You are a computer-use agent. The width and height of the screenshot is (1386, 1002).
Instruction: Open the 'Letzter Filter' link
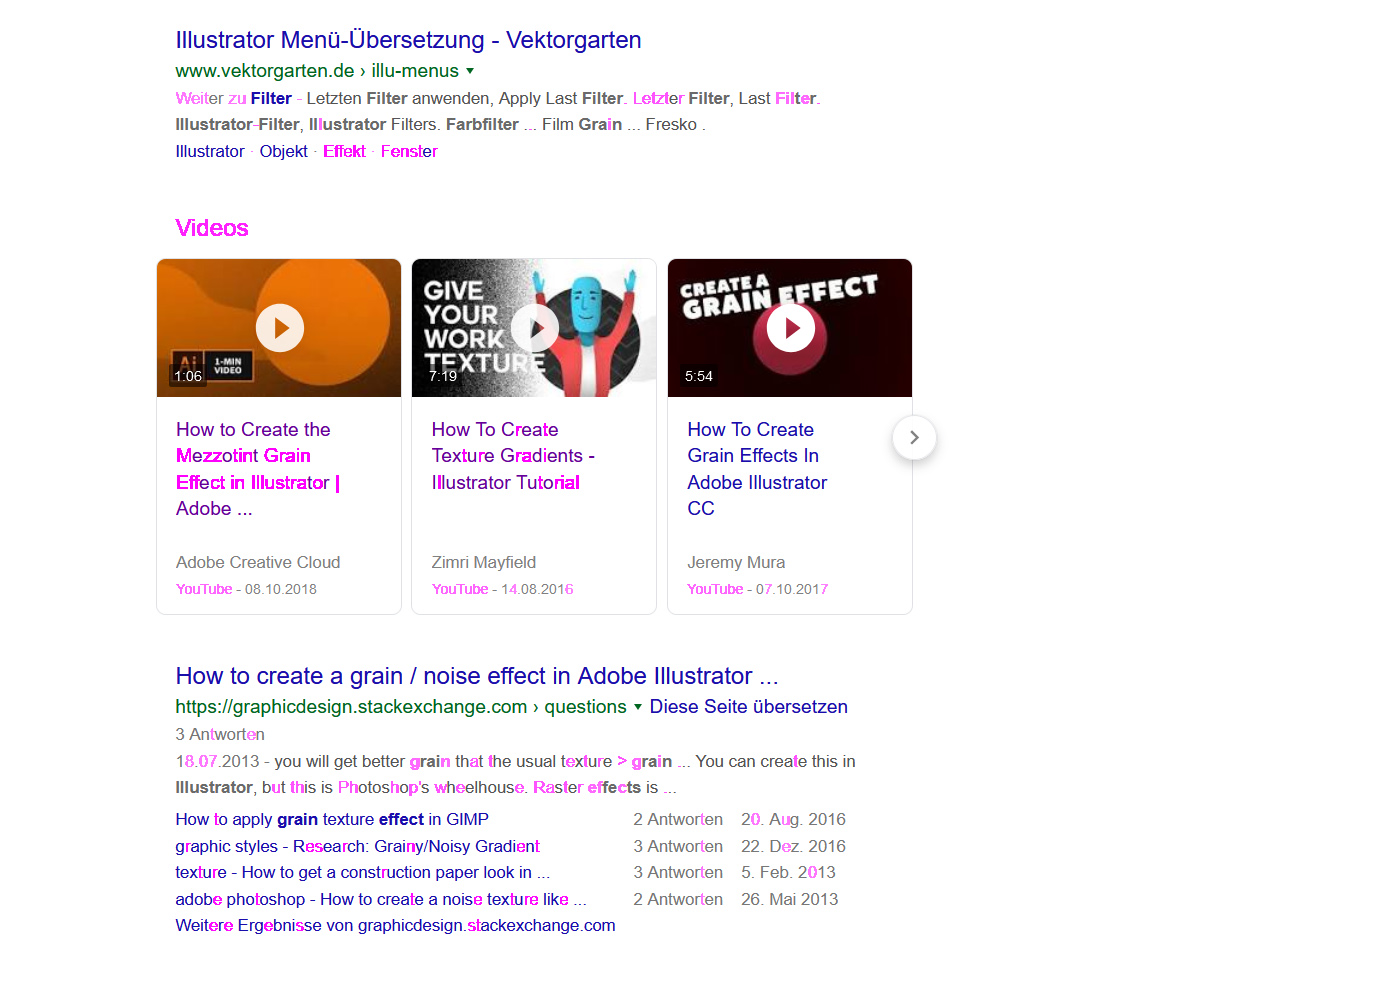click(681, 98)
